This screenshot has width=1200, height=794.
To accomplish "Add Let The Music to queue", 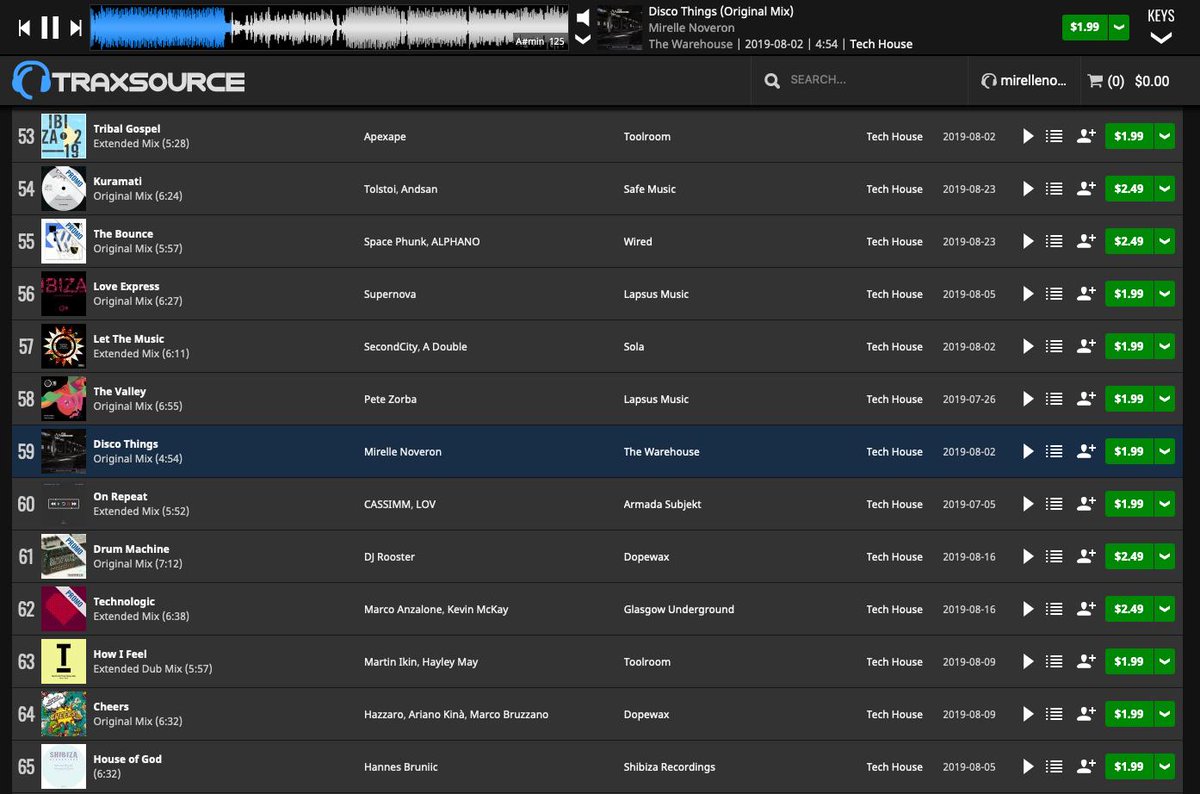I will (1053, 346).
